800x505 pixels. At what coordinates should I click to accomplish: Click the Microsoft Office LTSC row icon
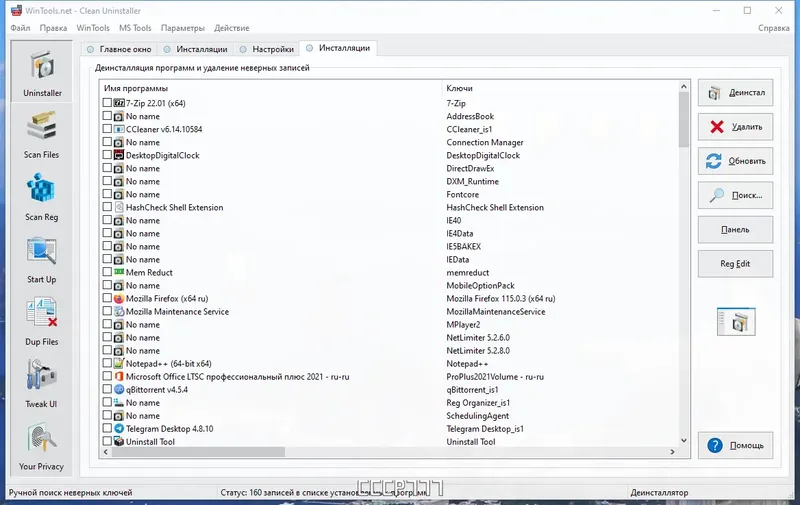click(118, 376)
